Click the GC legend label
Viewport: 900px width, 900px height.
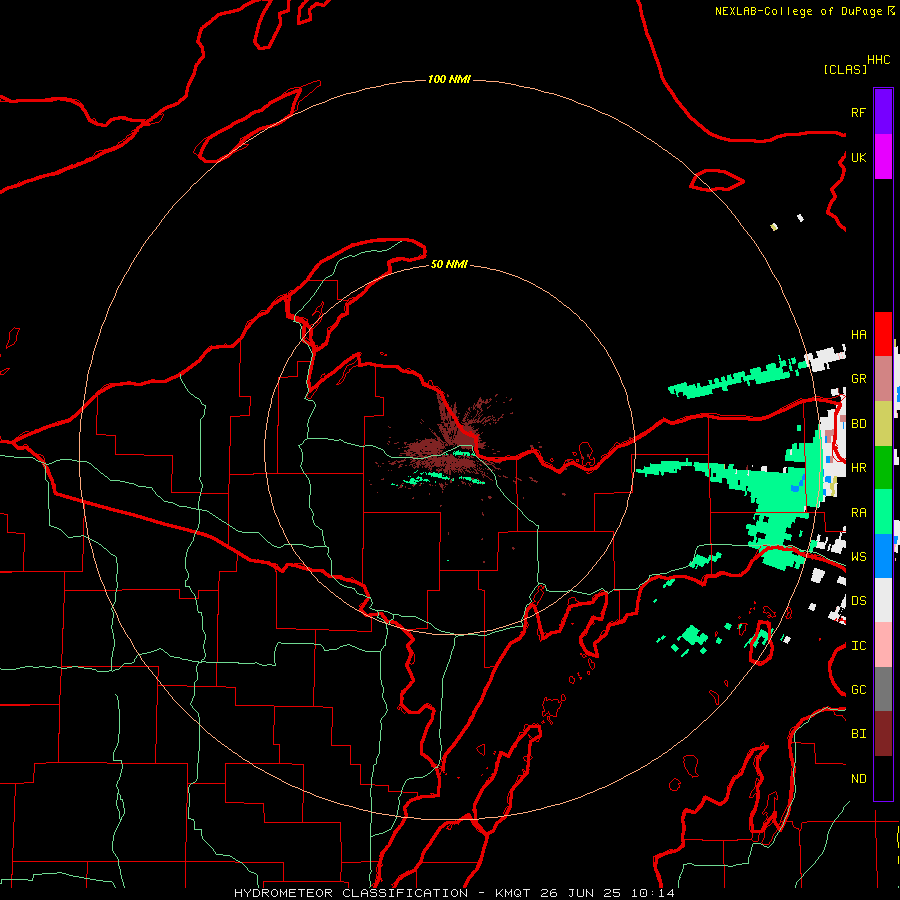pyautogui.click(x=858, y=689)
